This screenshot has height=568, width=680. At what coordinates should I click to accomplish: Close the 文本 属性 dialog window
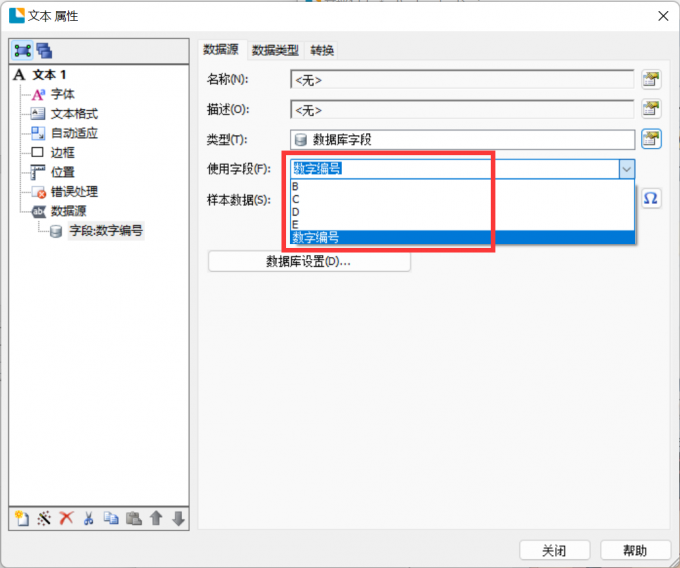(x=663, y=16)
